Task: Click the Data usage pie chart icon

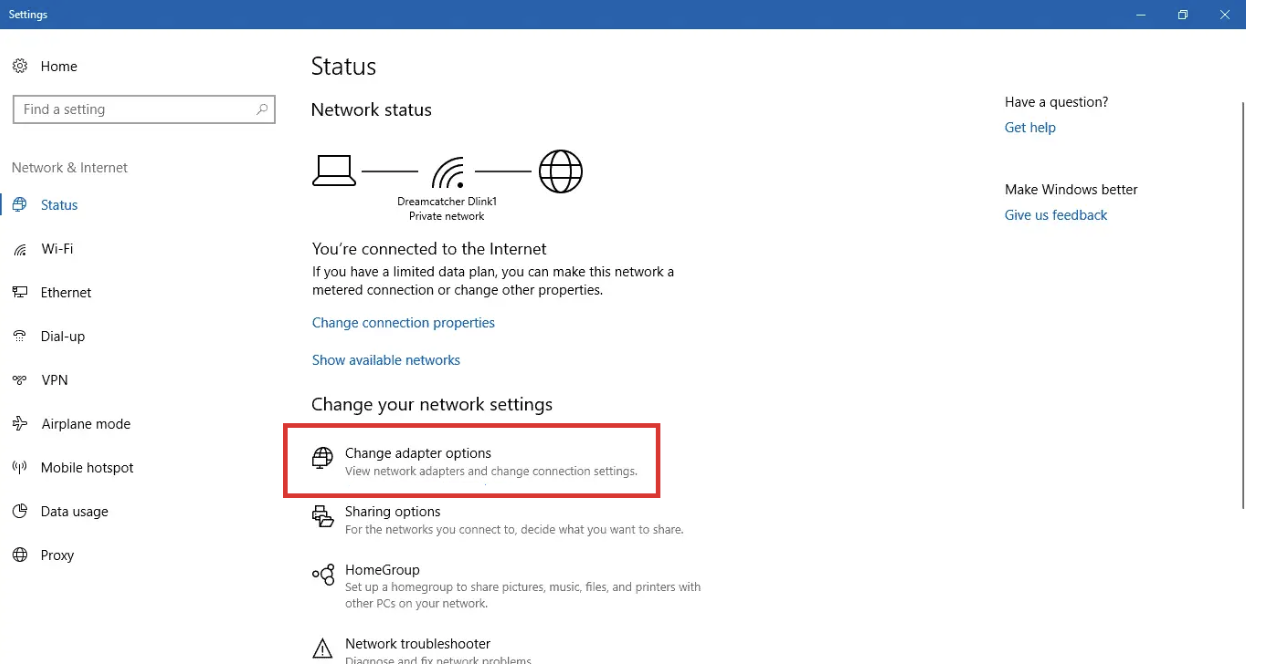Action: tap(20, 511)
